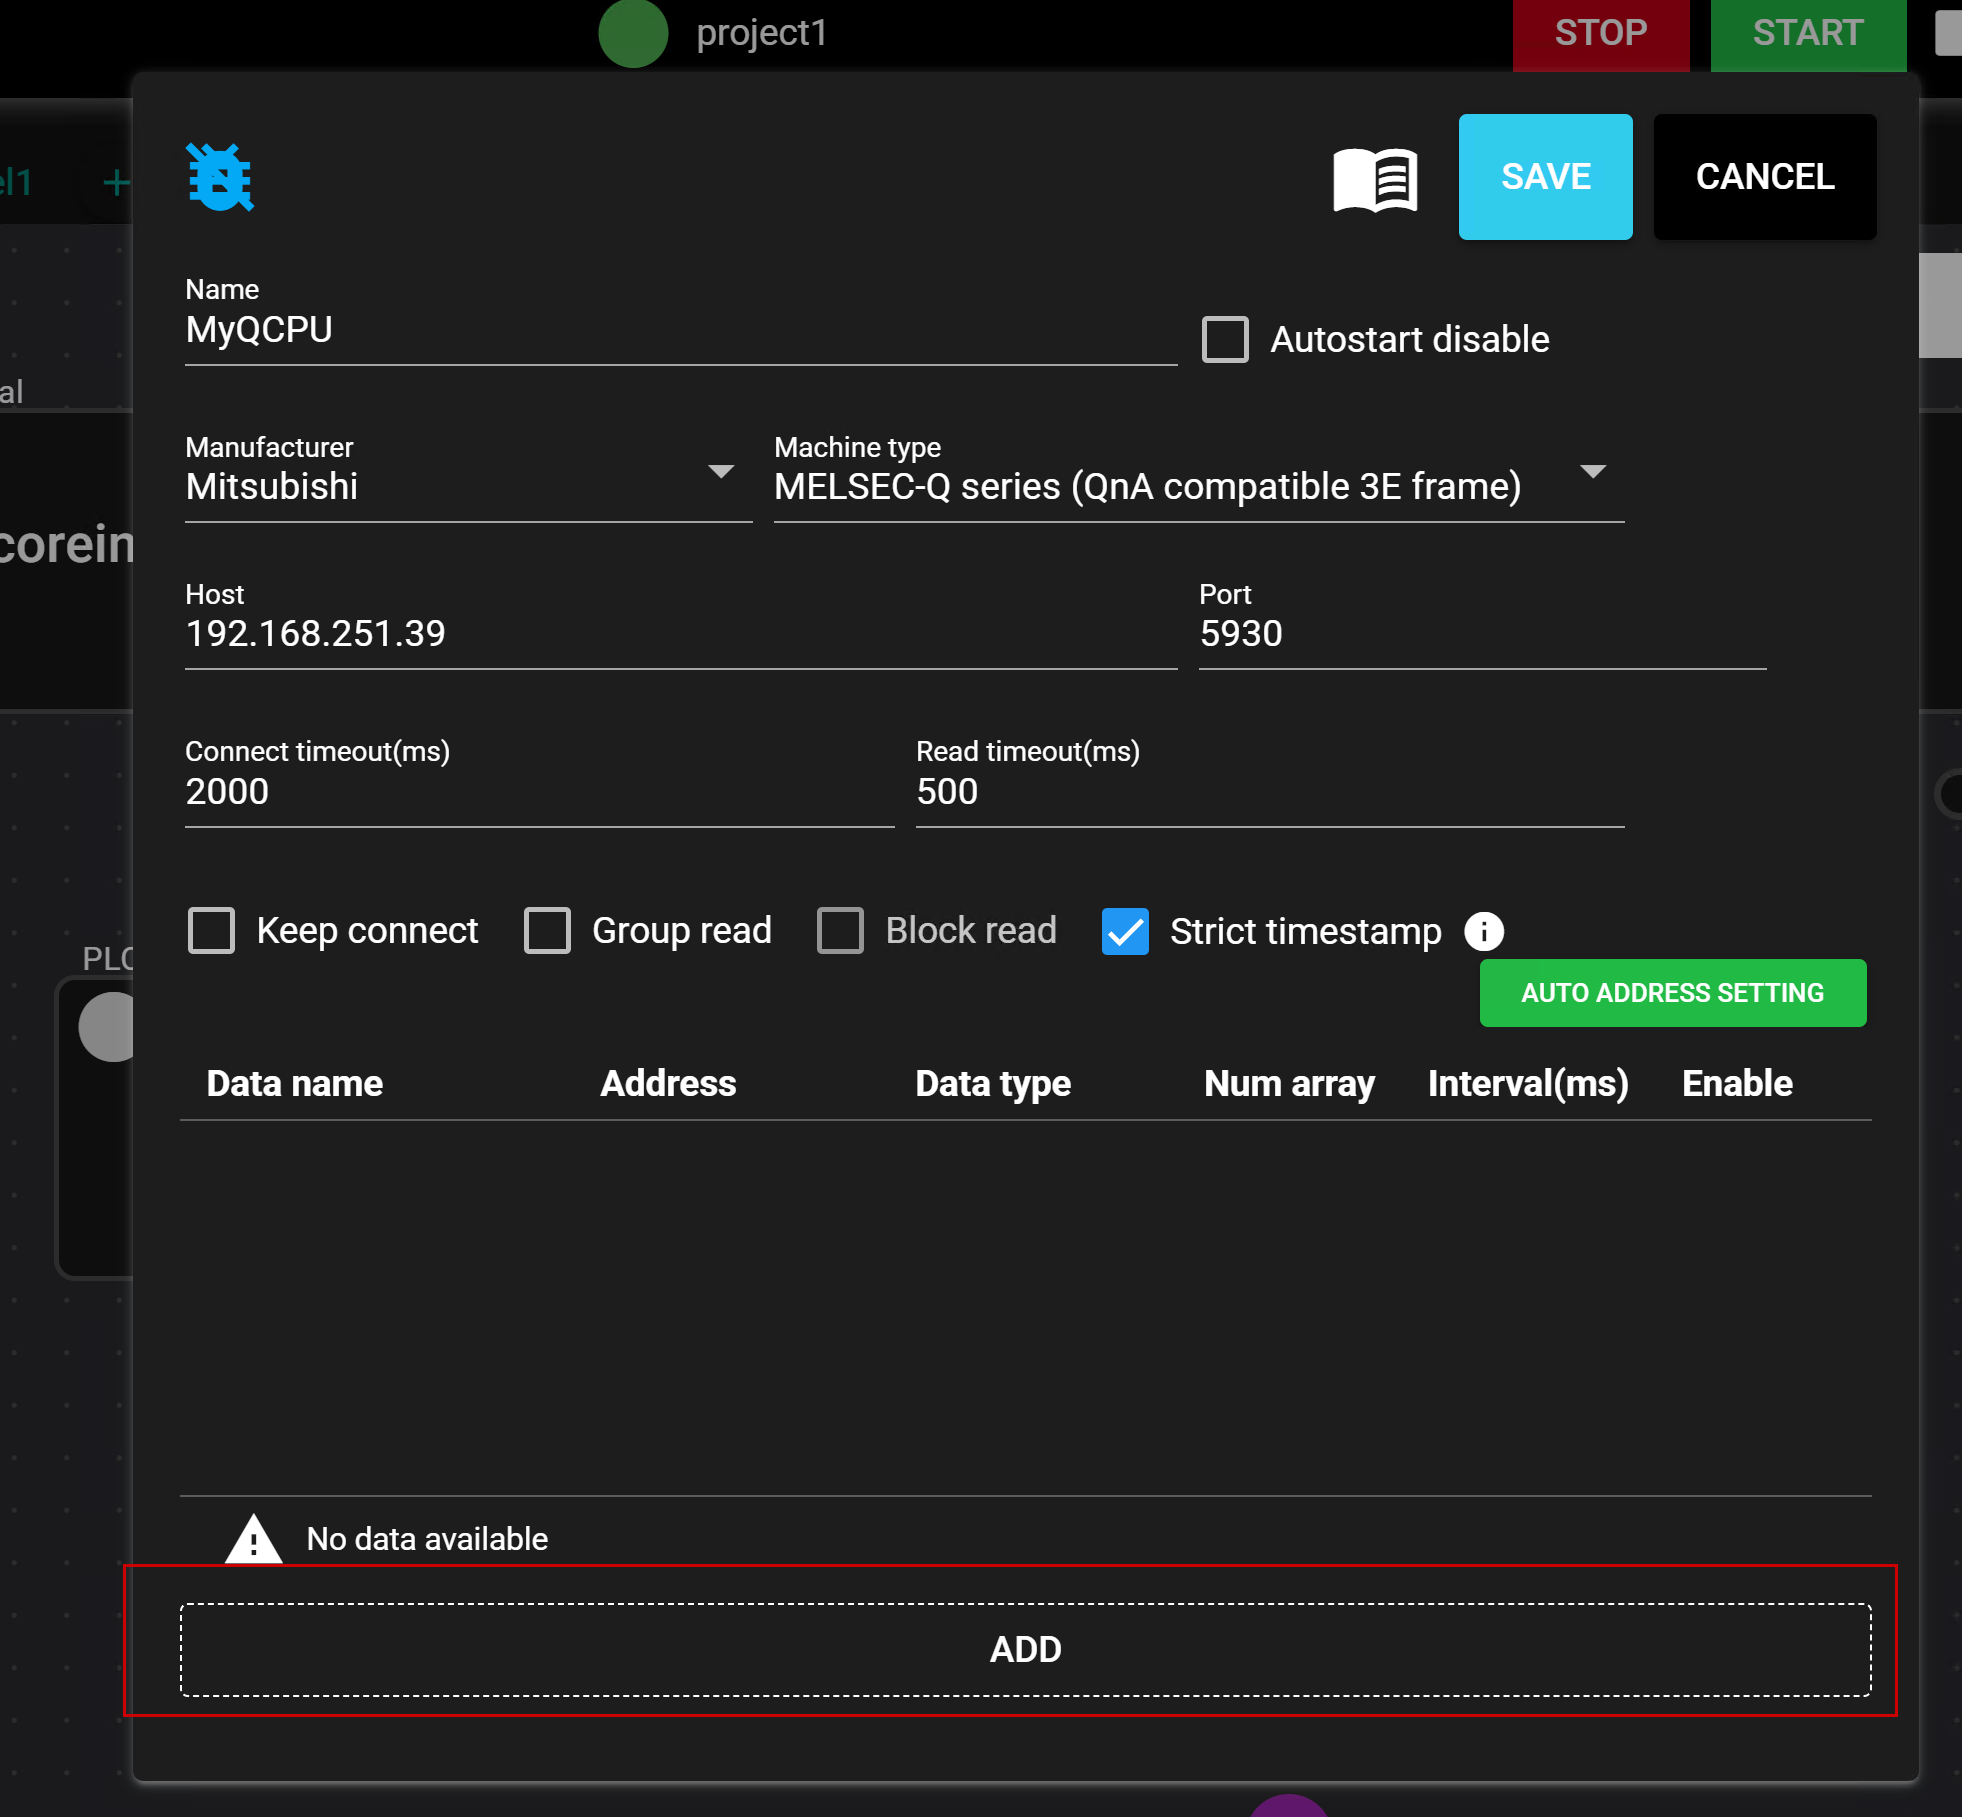Screen dimensions: 1962x1817
Task: Check the Group read option
Action: point(548,931)
